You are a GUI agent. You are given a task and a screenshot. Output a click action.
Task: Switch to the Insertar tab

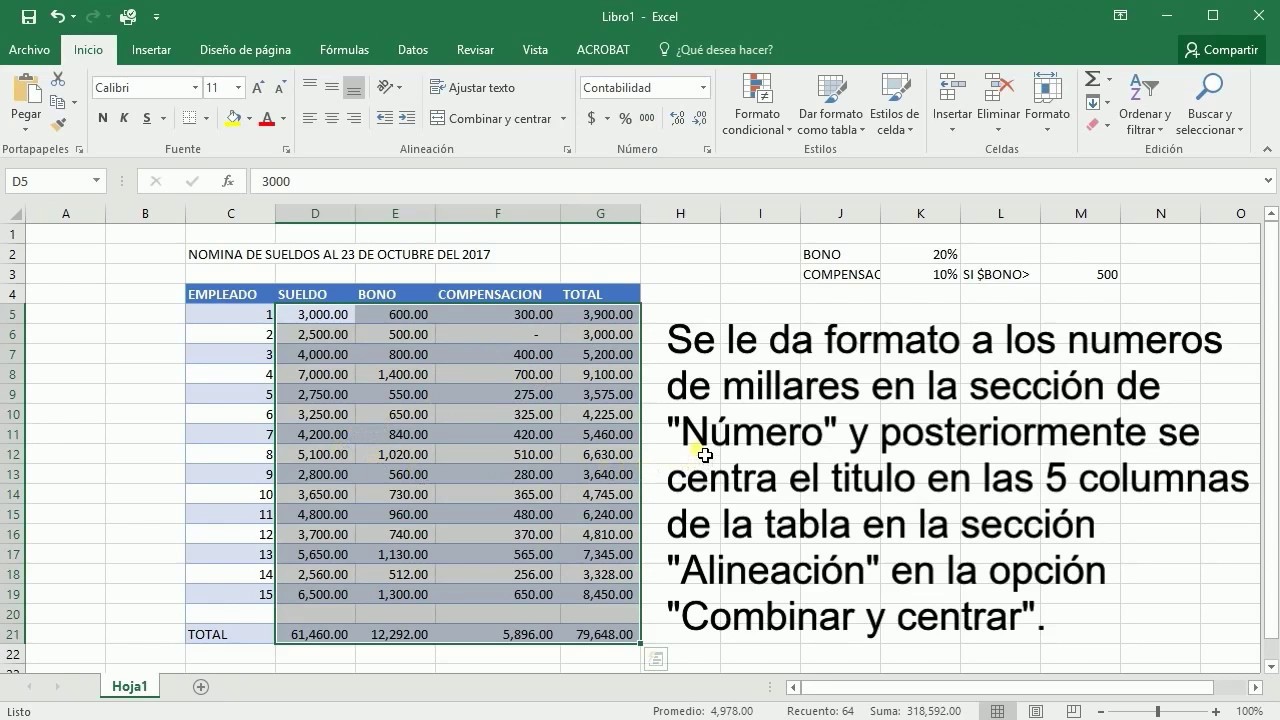(x=151, y=50)
